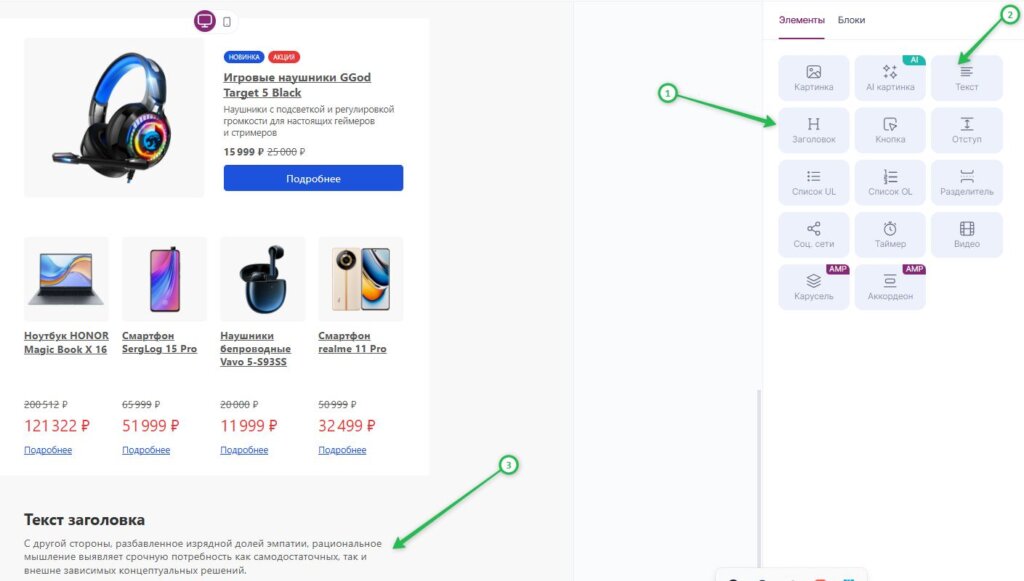Insert the AI картинка element
Screen dimensions: 1024x581
pos(890,77)
